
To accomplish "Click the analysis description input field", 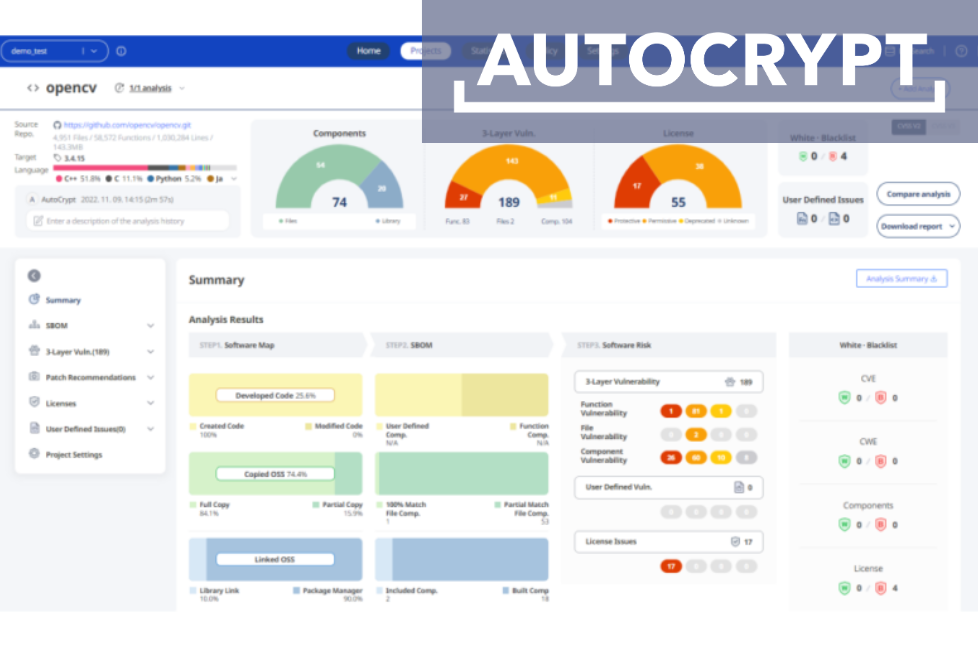I will pos(128,221).
